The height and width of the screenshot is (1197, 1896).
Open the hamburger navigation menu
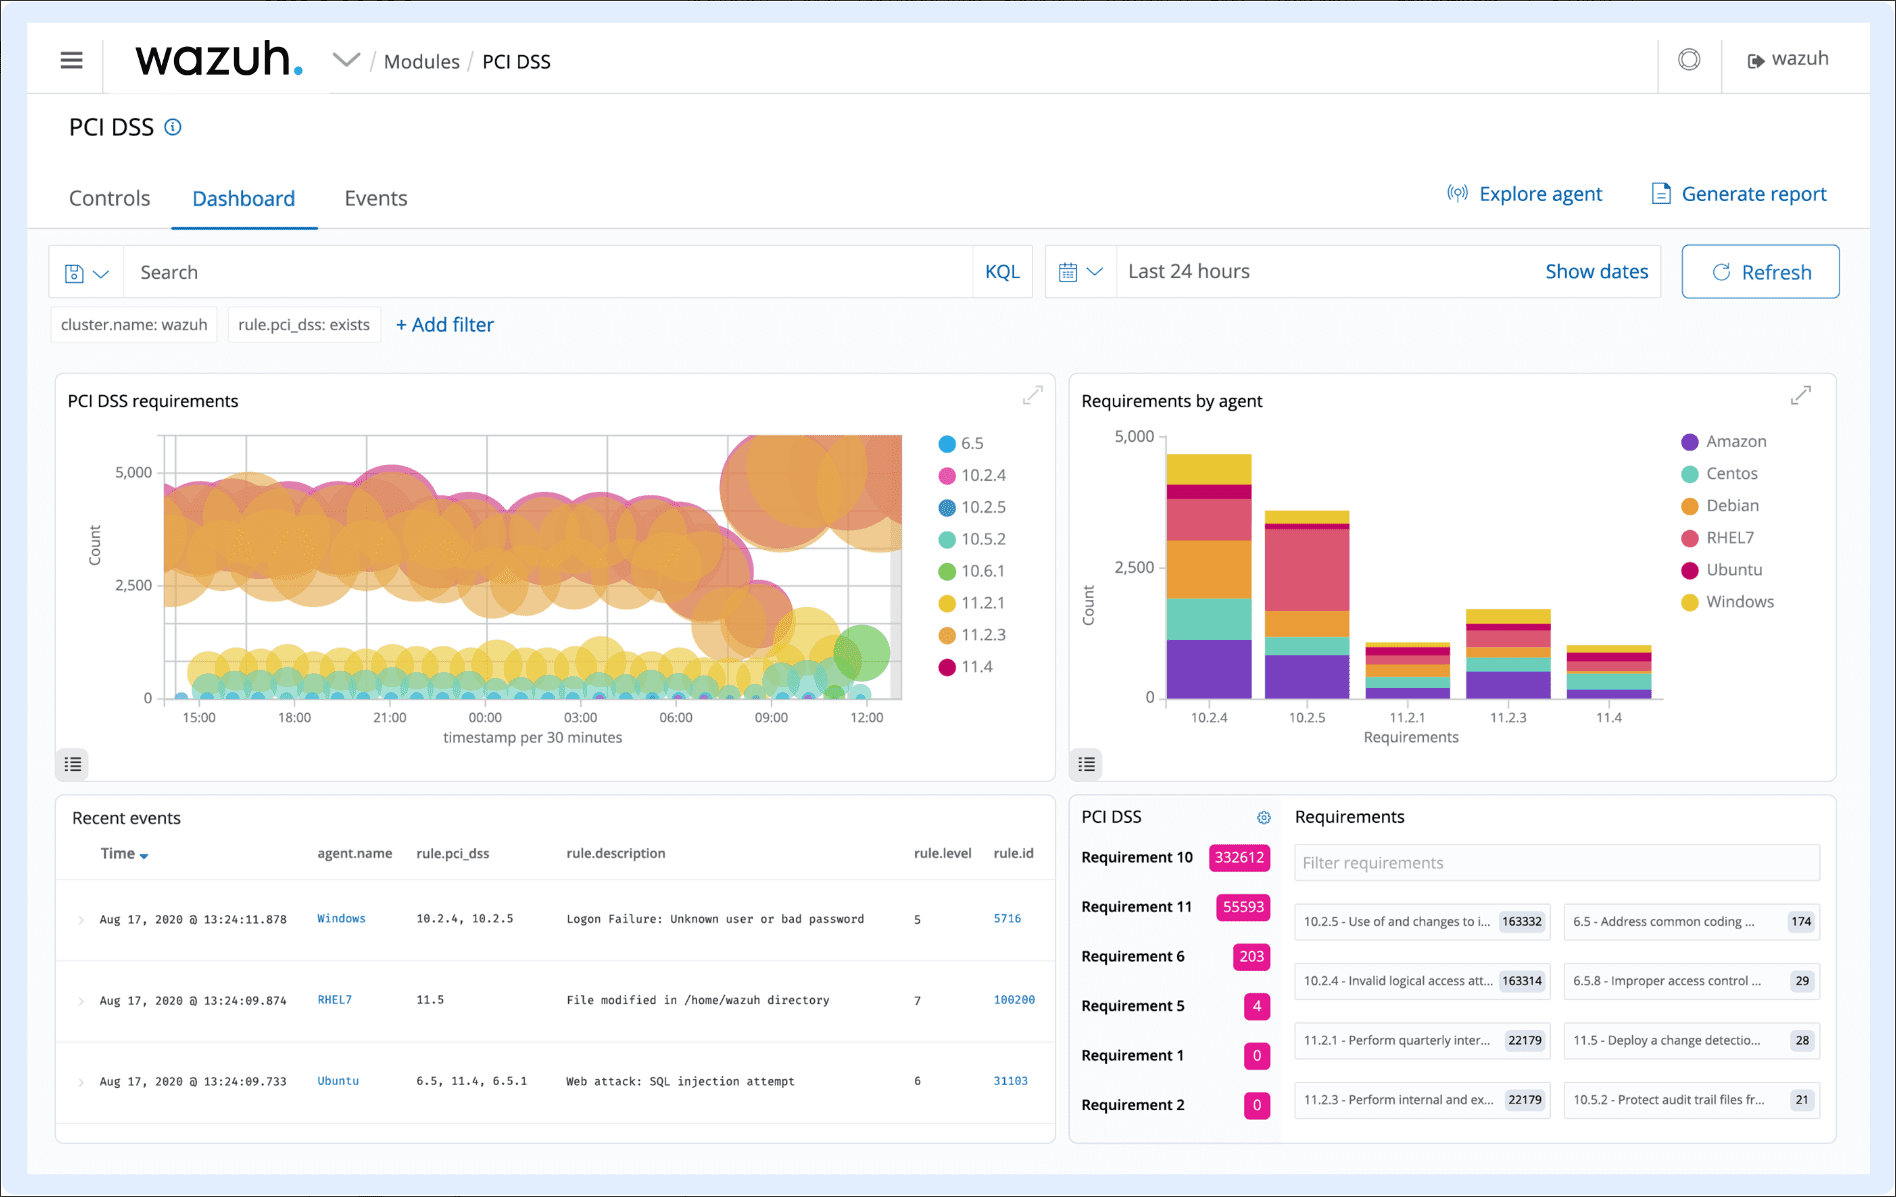point(71,60)
